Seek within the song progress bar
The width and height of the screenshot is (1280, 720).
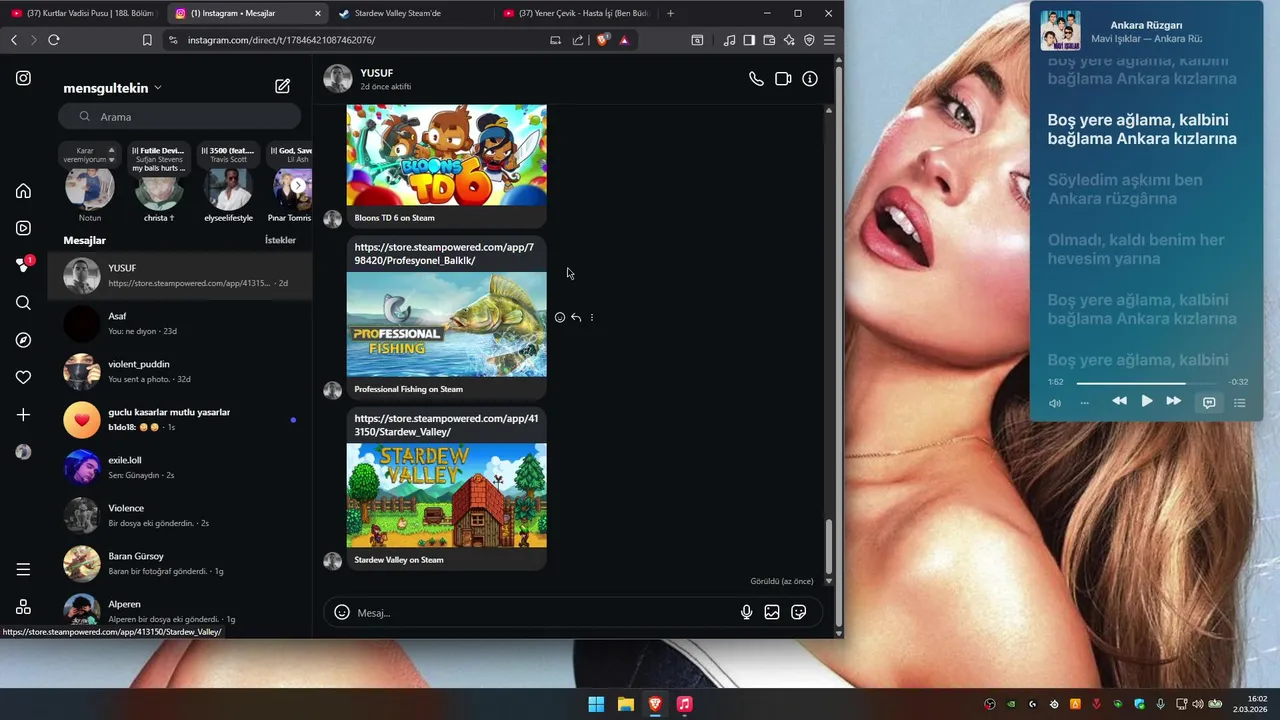(1147, 383)
